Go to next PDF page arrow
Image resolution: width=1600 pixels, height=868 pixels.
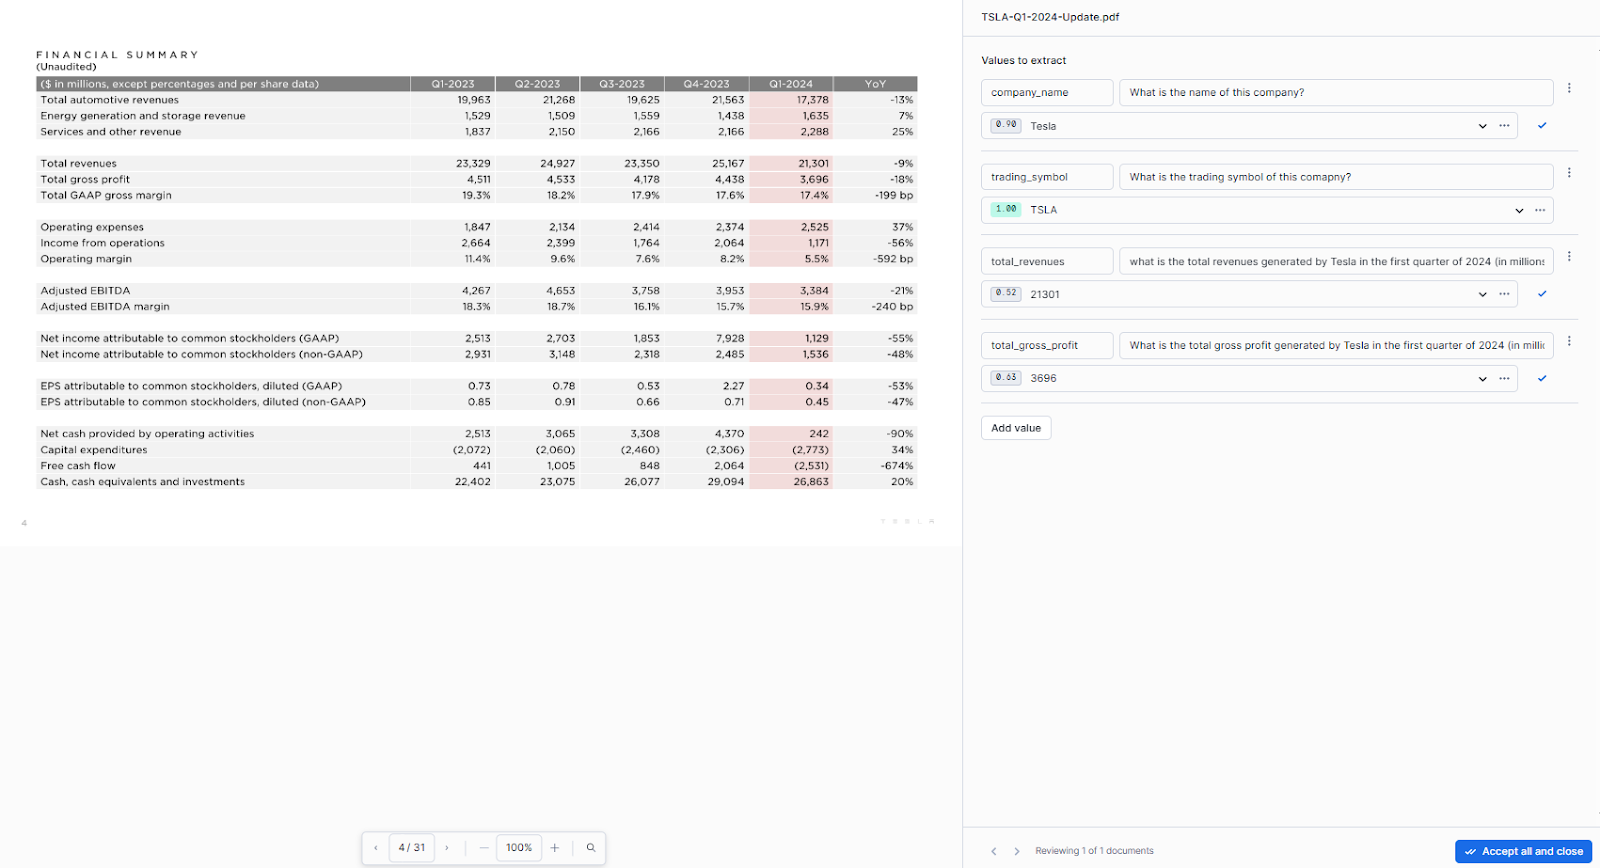click(447, 848)
